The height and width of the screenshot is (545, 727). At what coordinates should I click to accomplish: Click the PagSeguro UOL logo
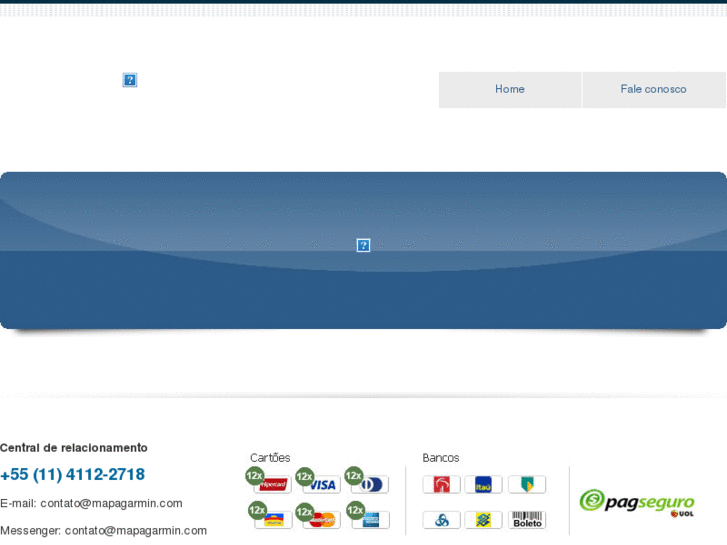click(637, 503)
